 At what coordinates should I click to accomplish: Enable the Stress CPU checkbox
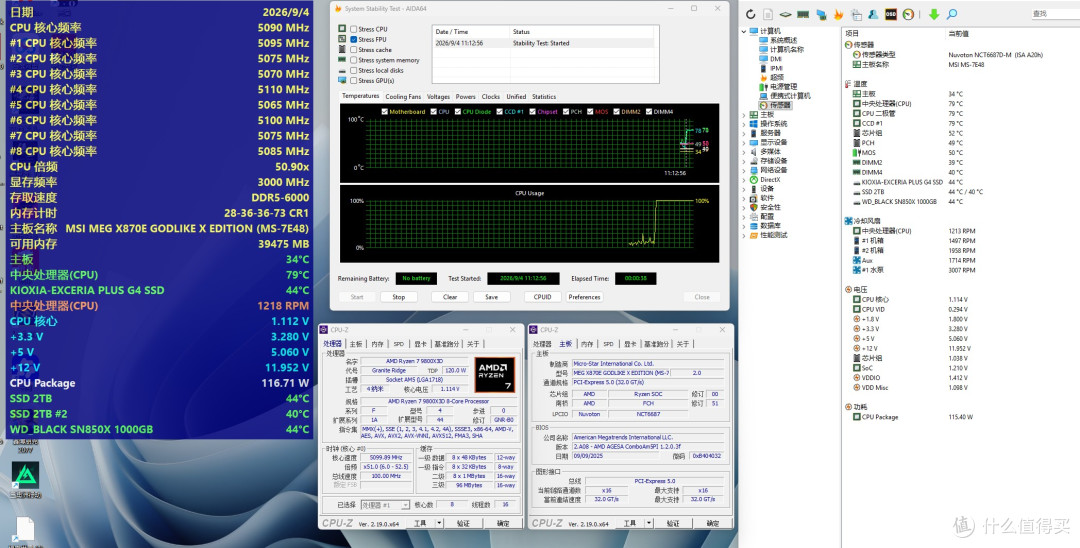click(353, 29)
